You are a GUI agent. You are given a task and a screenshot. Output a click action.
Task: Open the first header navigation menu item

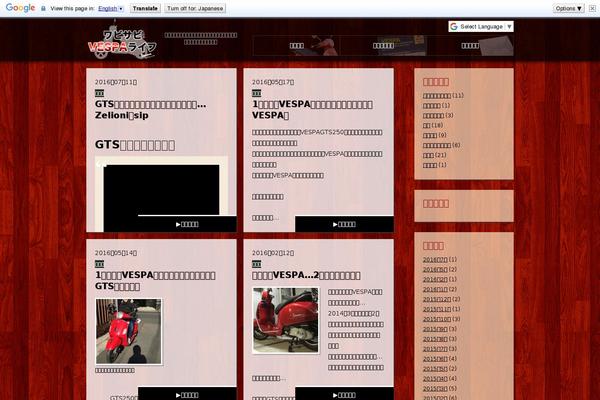296,46
